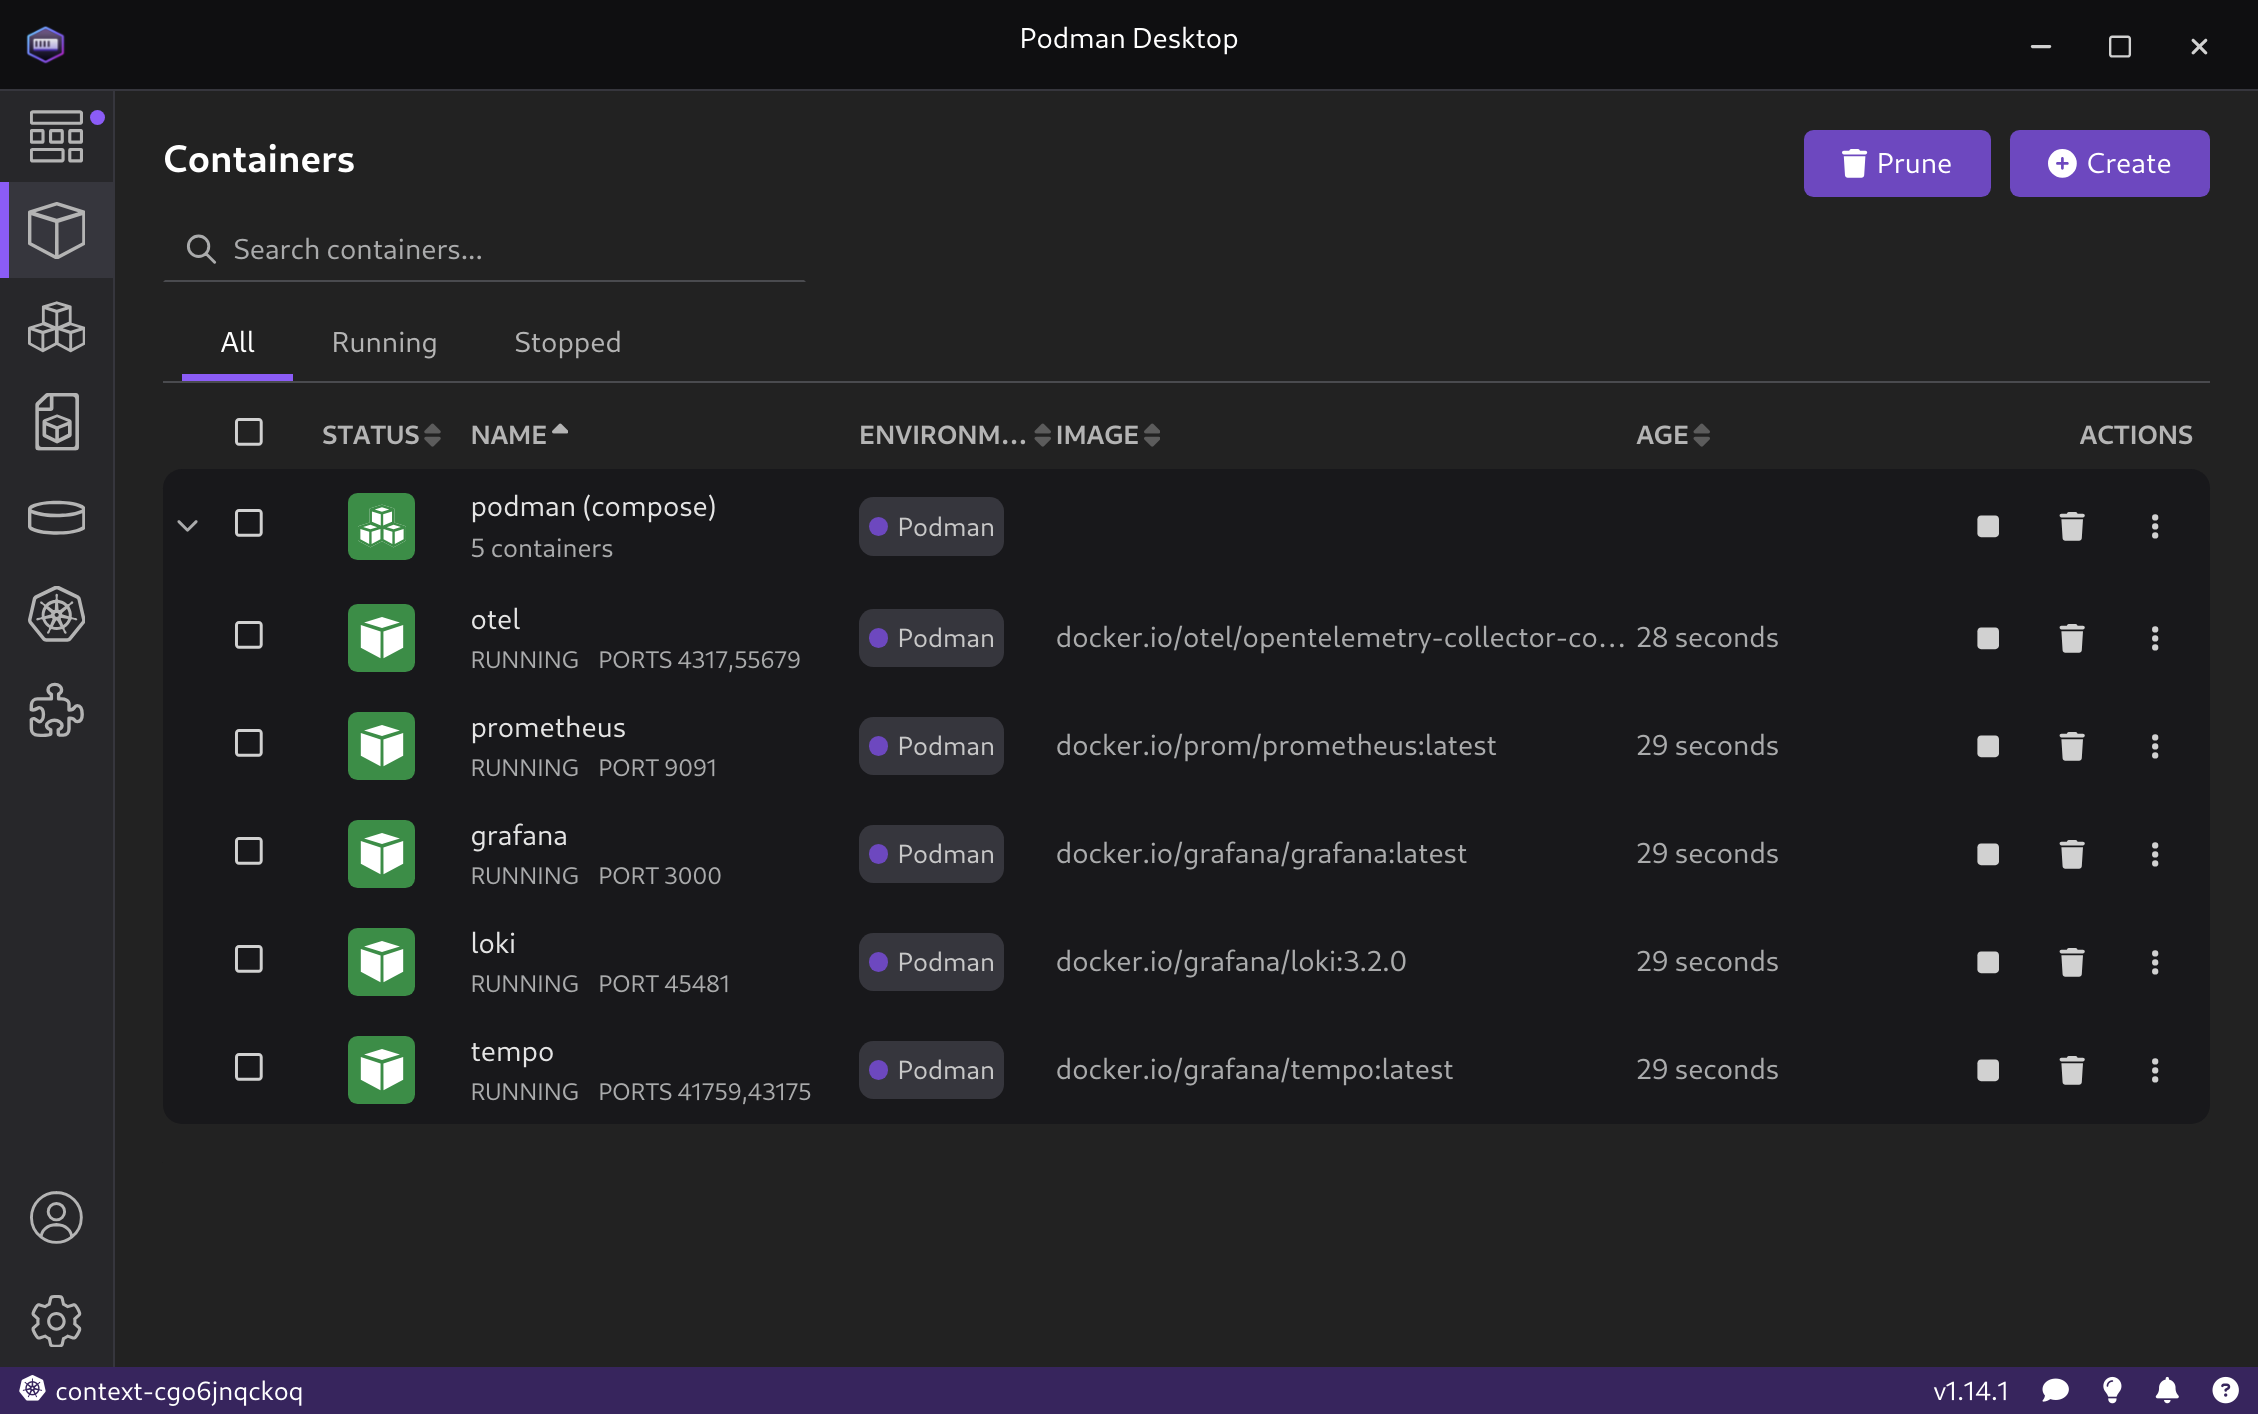Image resolution: width=2258 pixels, height=1414 pixels.
Task: Open more actions menu for otel
Action: click(x=2154, y=638)
